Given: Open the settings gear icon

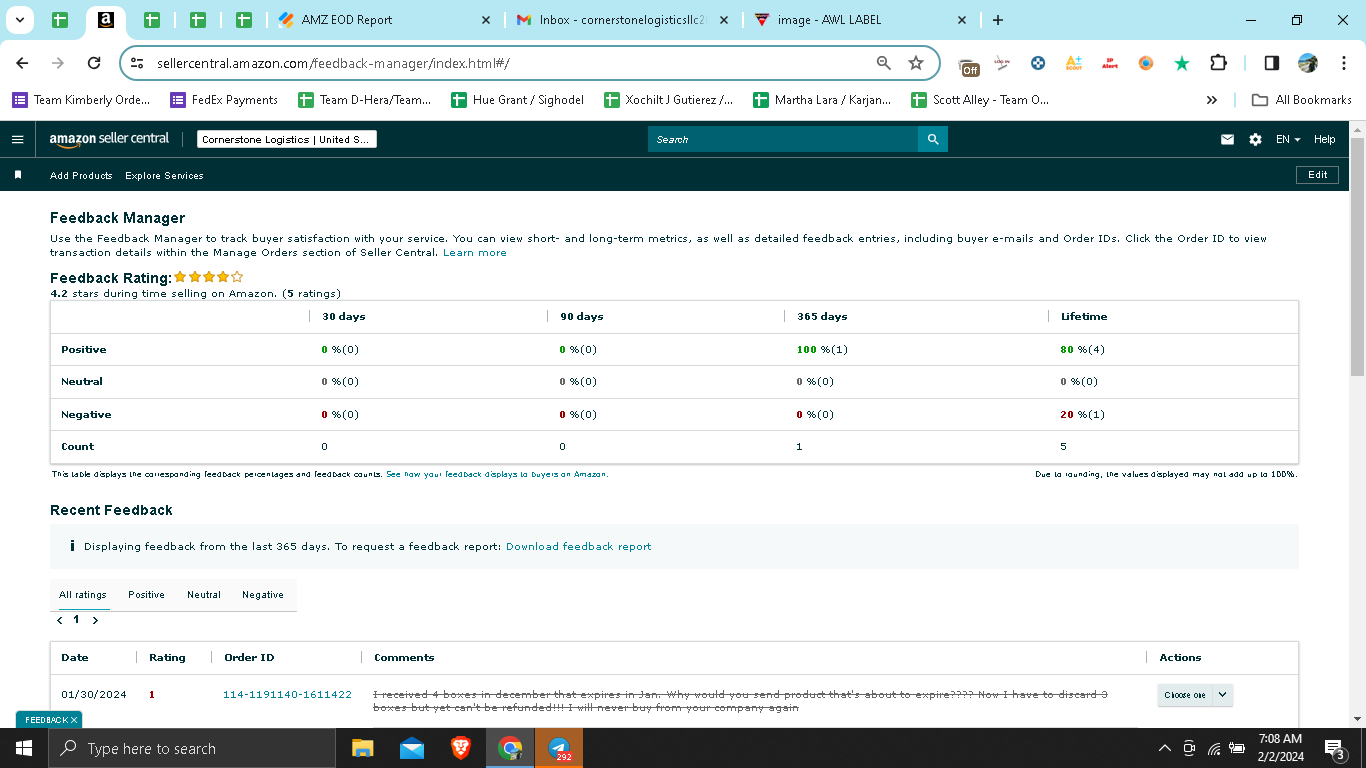Looking at the screenshot, I should [x=1255, y=140].
